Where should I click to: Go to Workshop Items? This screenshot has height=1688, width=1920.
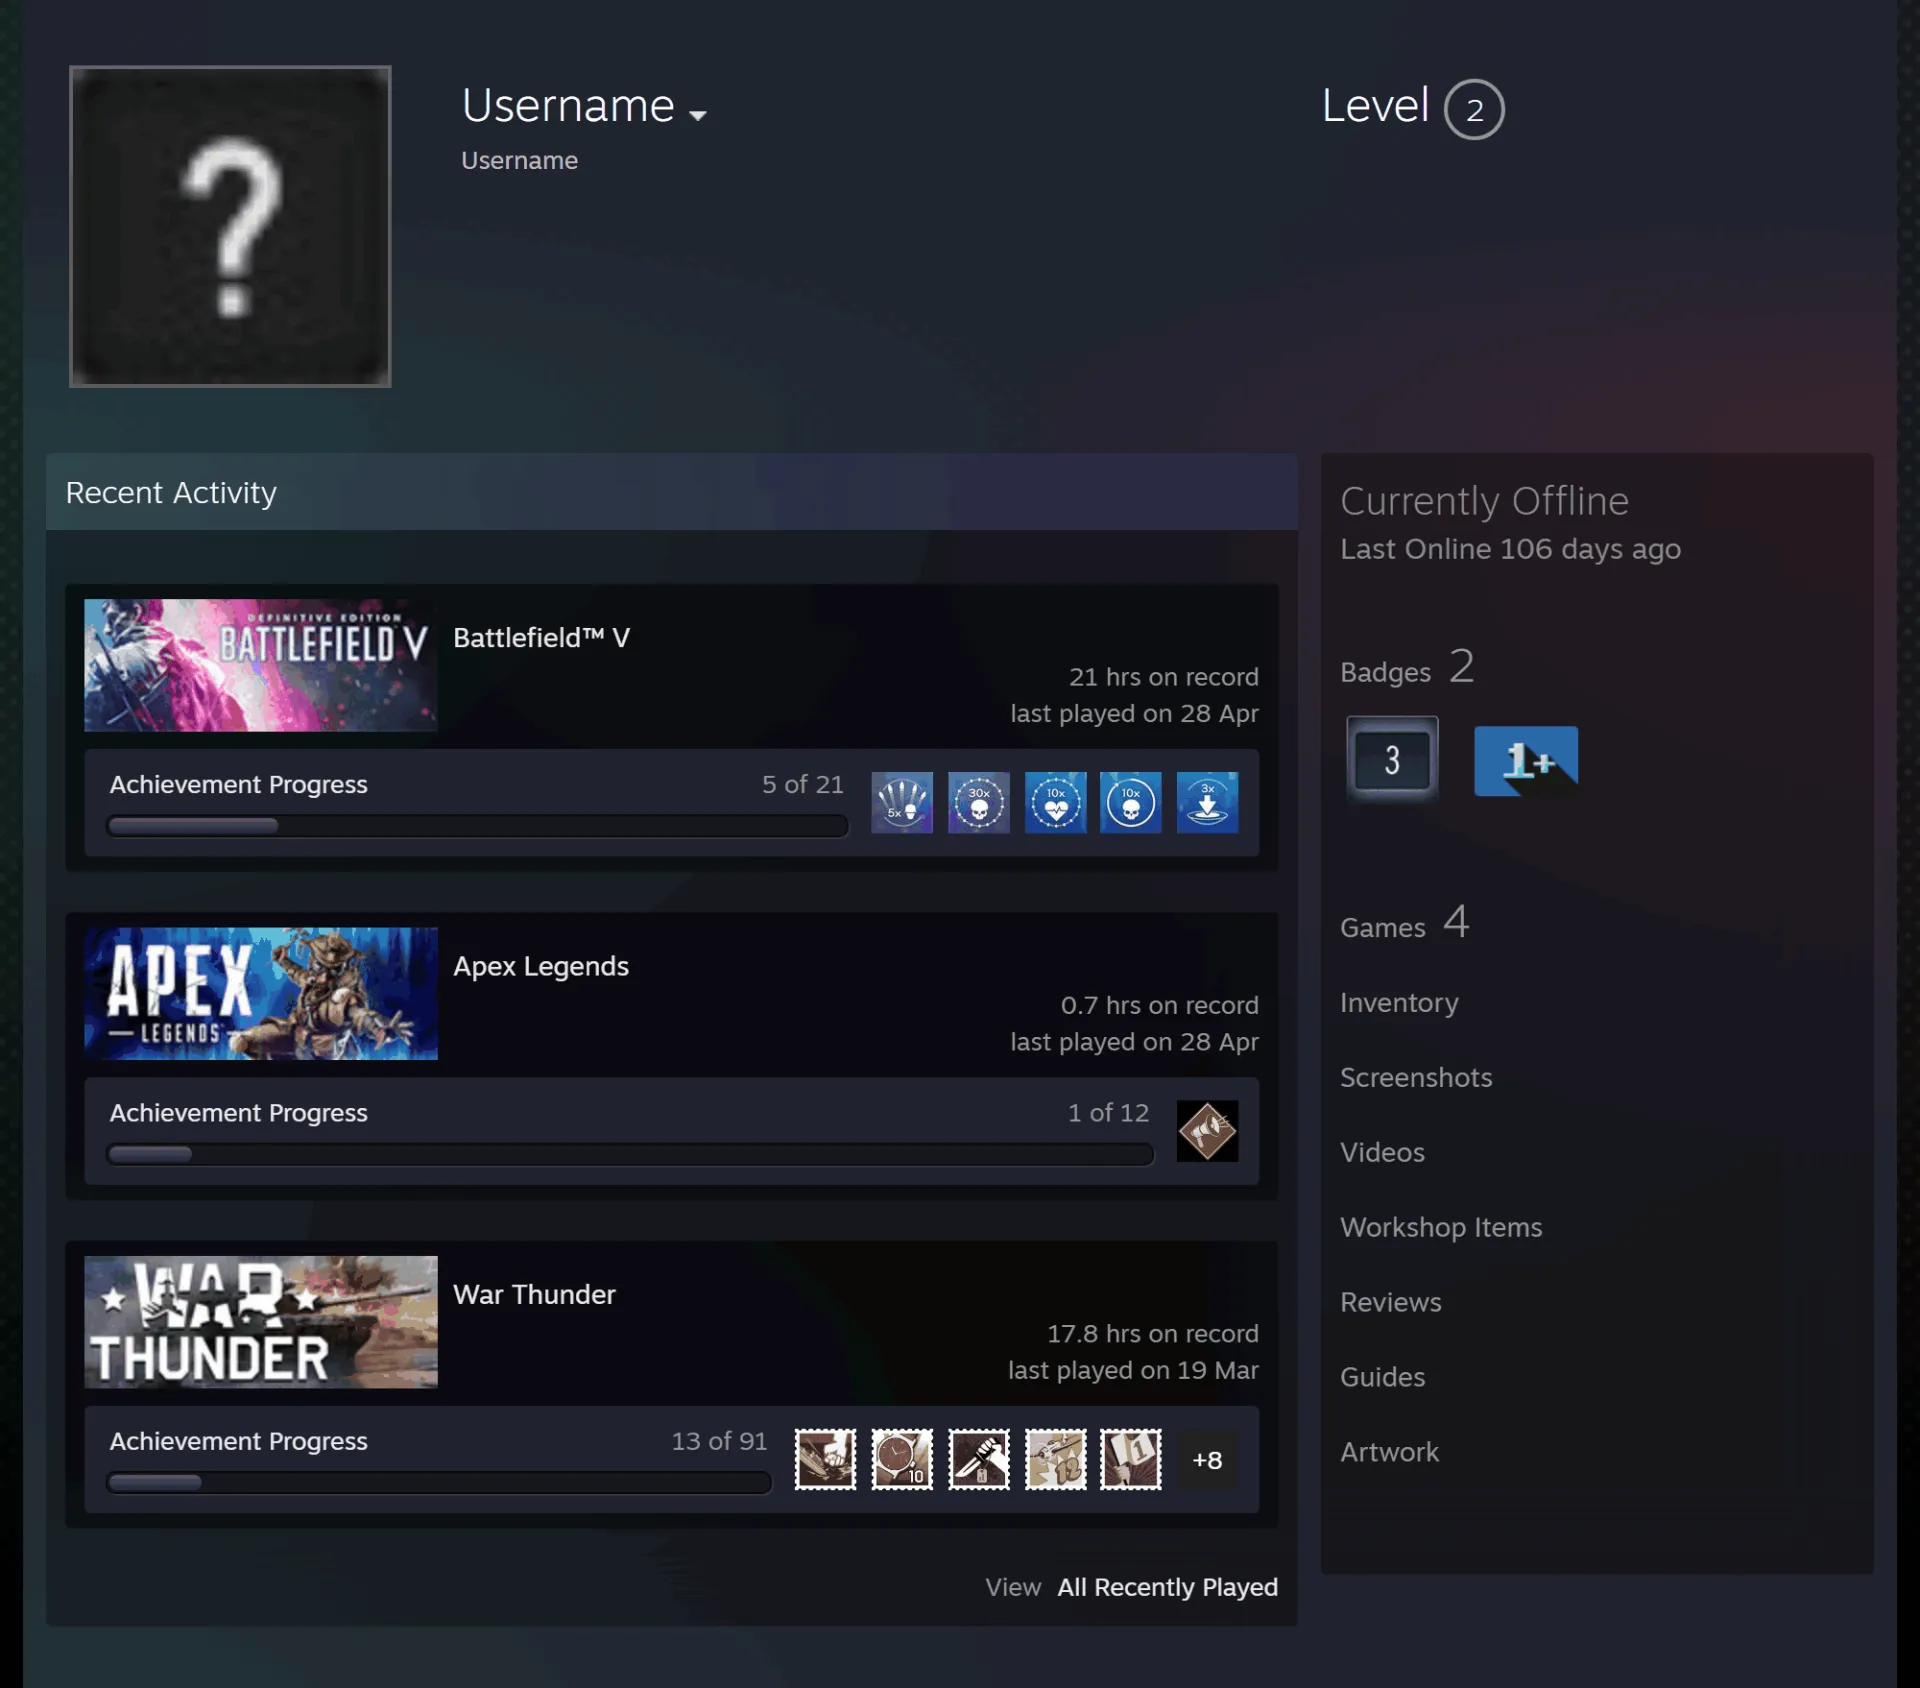1441,1227
